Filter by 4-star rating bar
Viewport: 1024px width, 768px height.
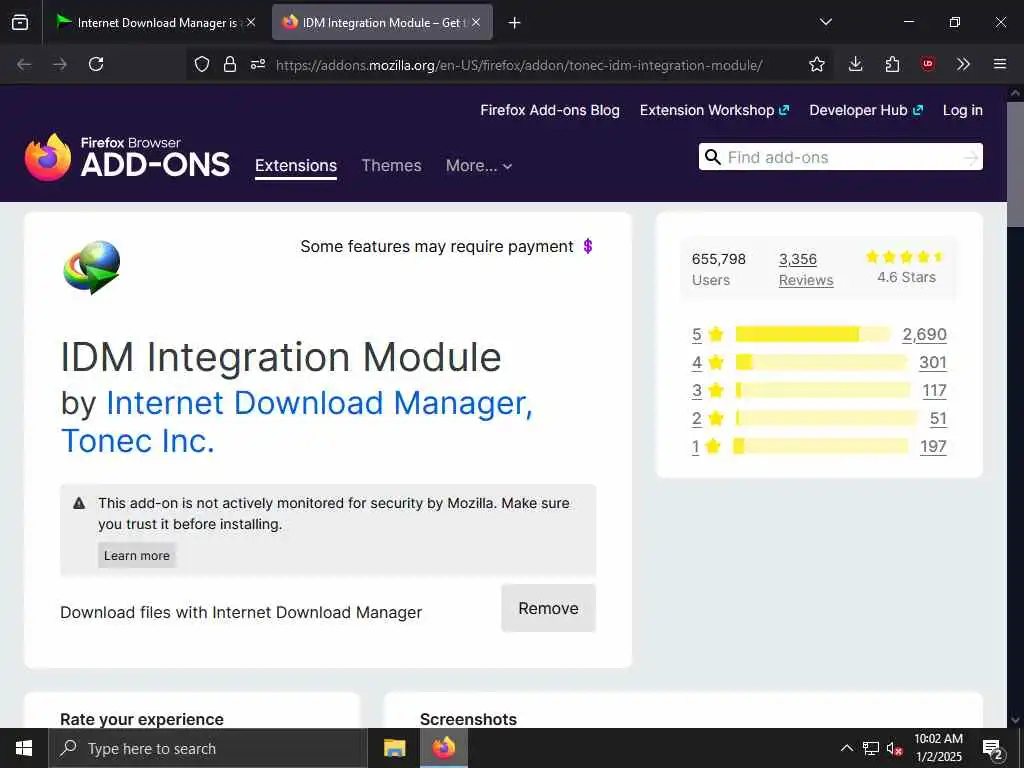[821, 362]
